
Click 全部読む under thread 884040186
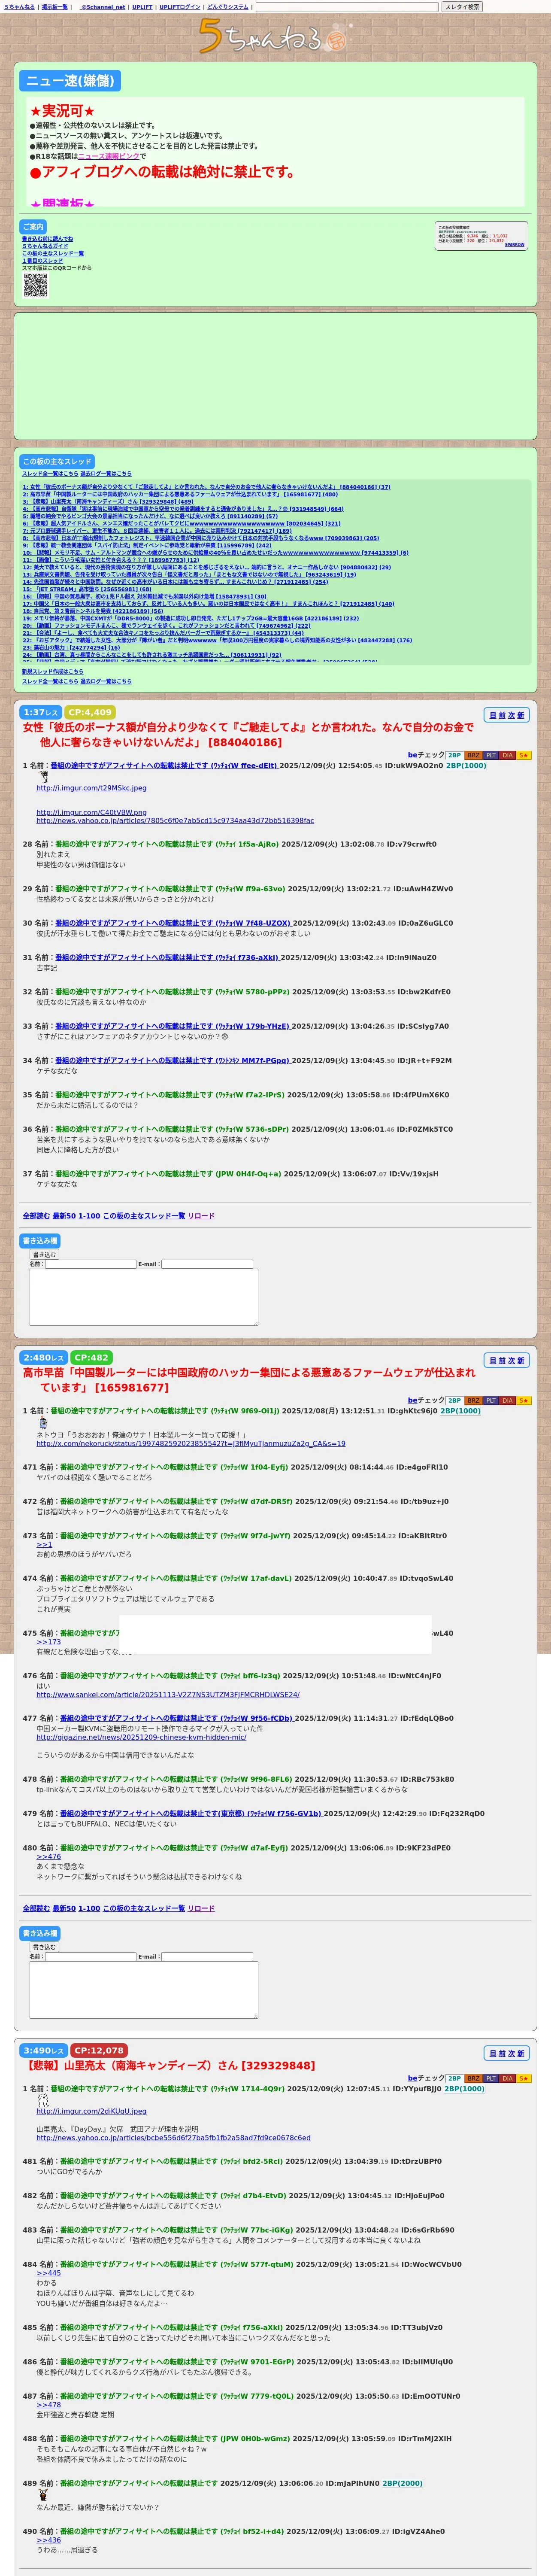[36, 1215]
